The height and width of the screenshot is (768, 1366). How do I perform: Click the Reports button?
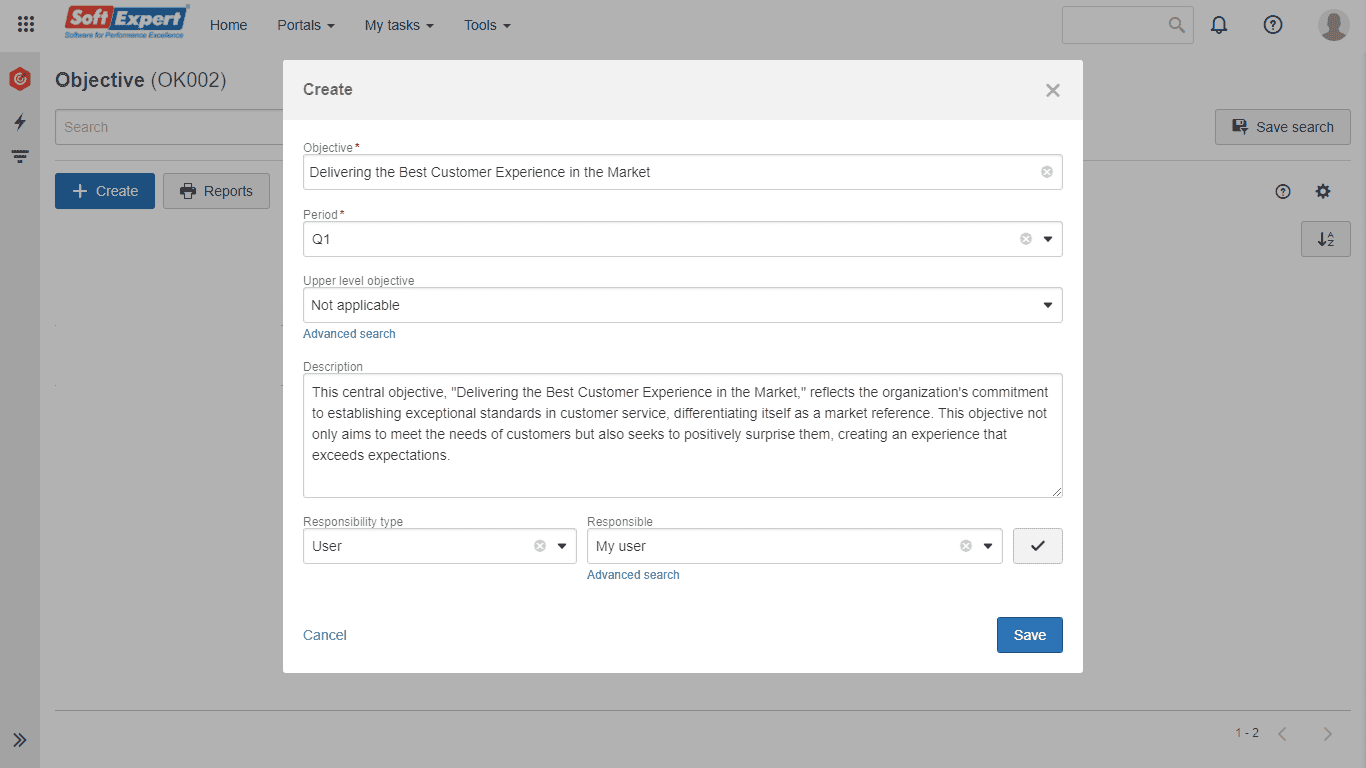tap(216, 191)
